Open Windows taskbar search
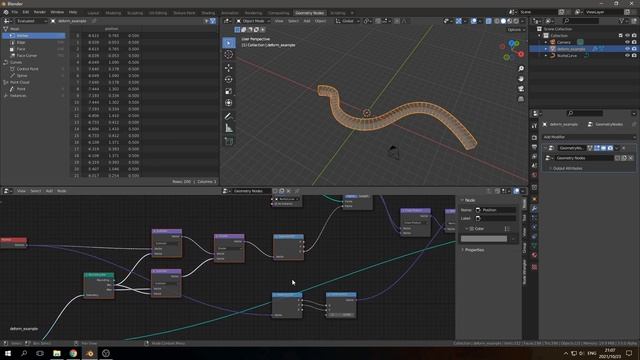This screenshot has height=360, width=640. (24, 353)
